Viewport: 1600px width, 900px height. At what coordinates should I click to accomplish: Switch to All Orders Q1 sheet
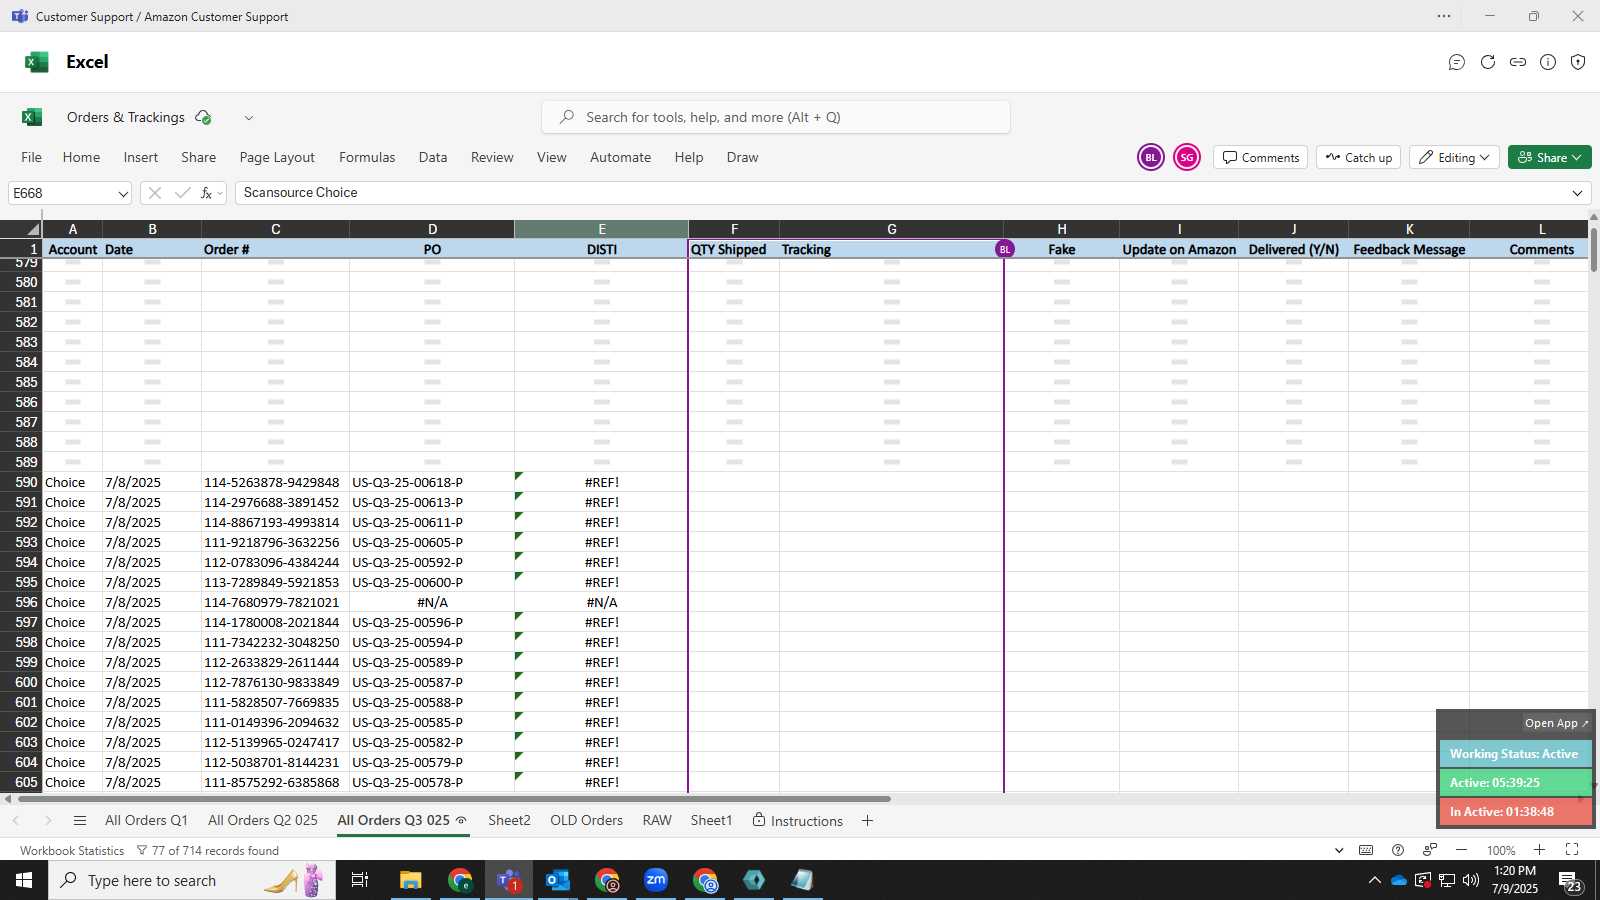(x=146, y=820)
